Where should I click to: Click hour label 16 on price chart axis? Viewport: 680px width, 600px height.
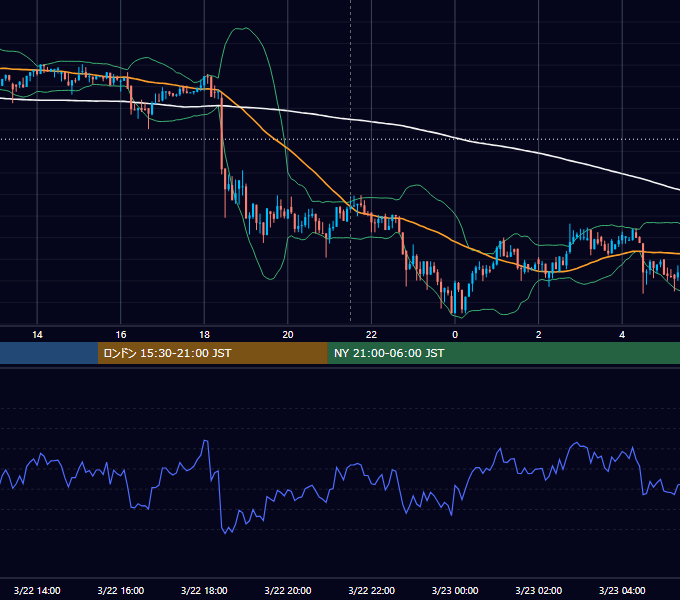[x=121, y=335]
